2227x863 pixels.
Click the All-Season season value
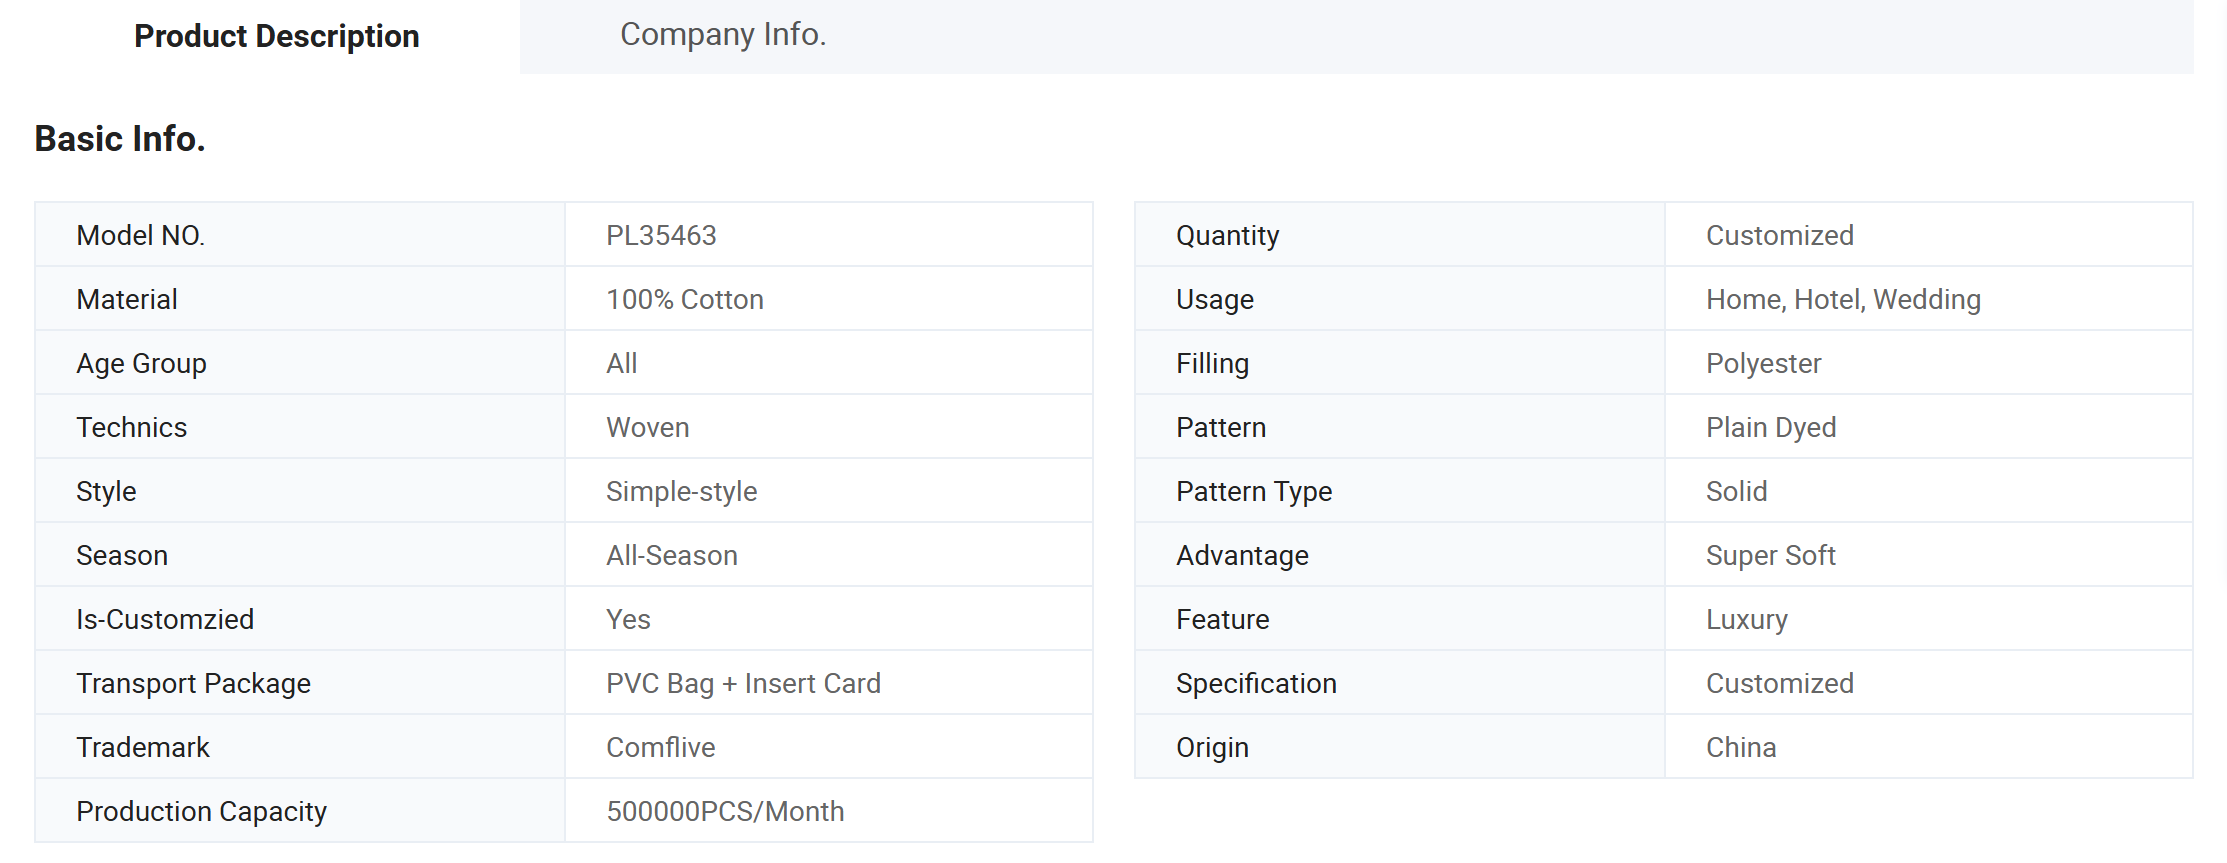672,555
